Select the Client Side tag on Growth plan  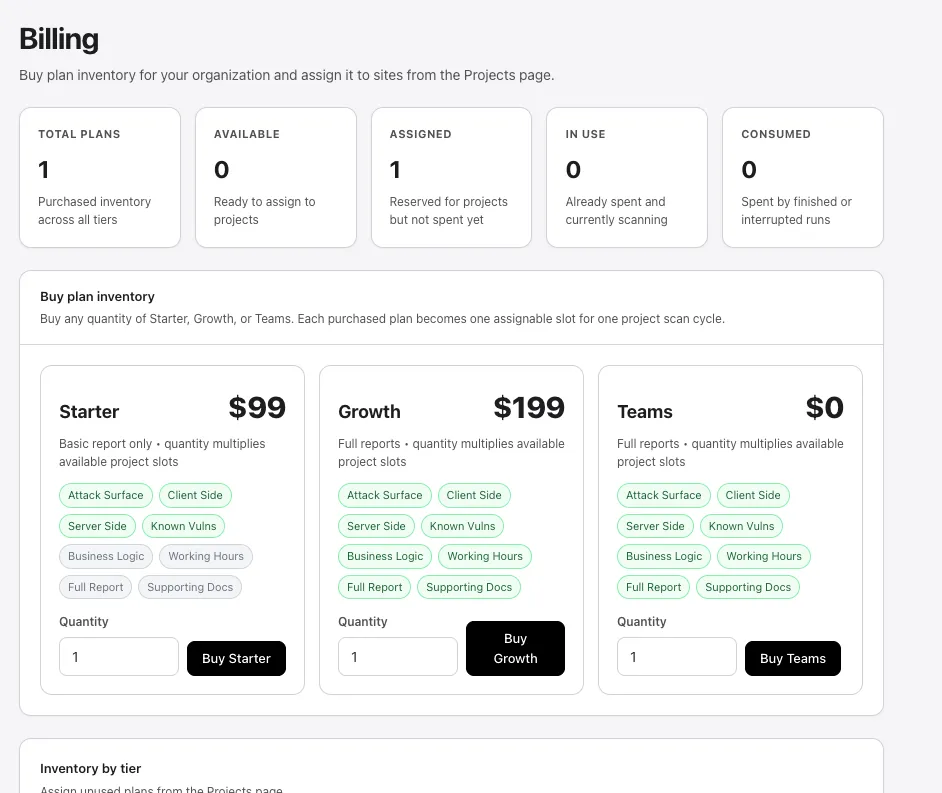click(x=474, y=495)
